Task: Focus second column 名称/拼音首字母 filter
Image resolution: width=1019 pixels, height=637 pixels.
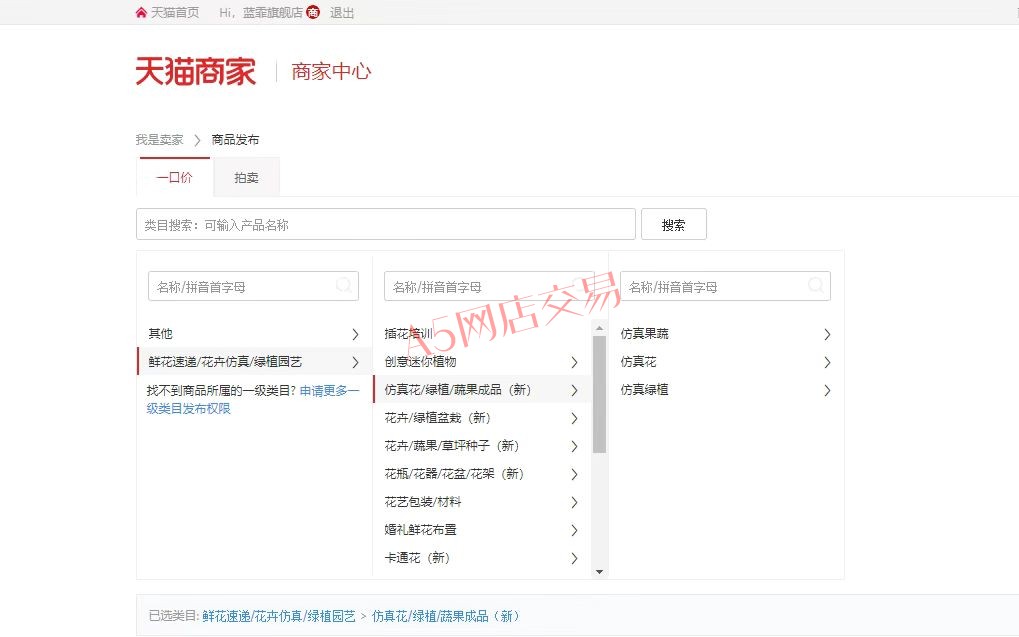Action: (489, 286)
